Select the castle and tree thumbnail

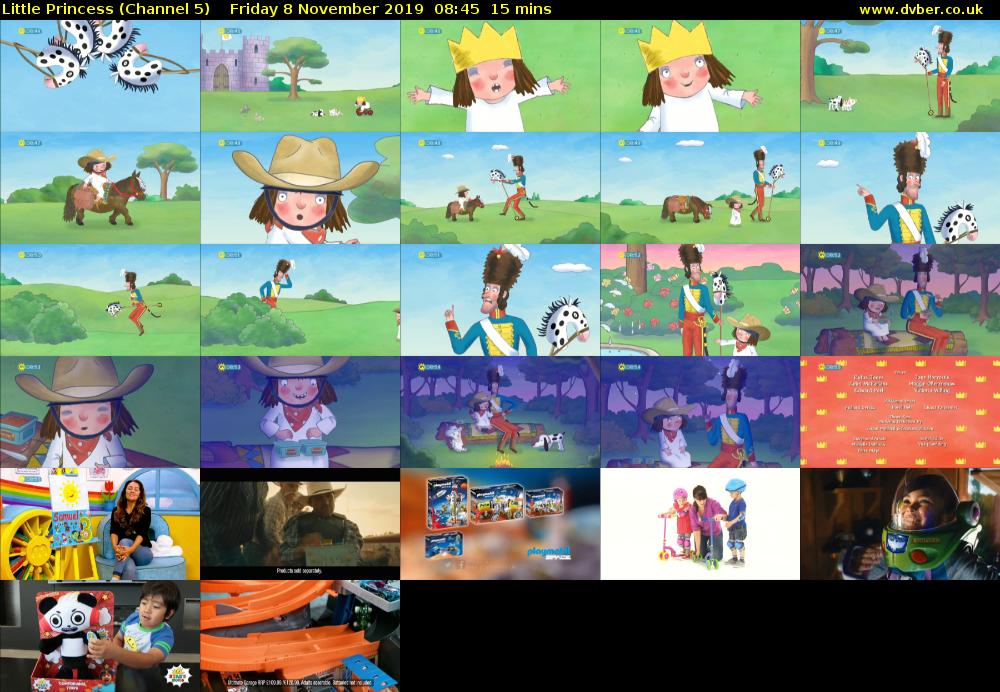tap(300, 76)
